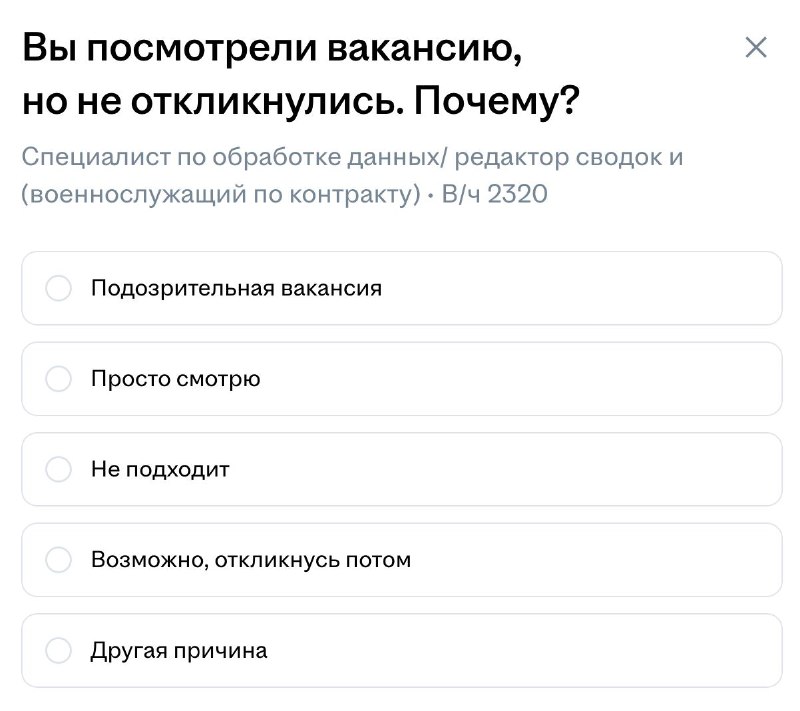Select the 'Подозрительная вакансия' radio button

(59, 288)
